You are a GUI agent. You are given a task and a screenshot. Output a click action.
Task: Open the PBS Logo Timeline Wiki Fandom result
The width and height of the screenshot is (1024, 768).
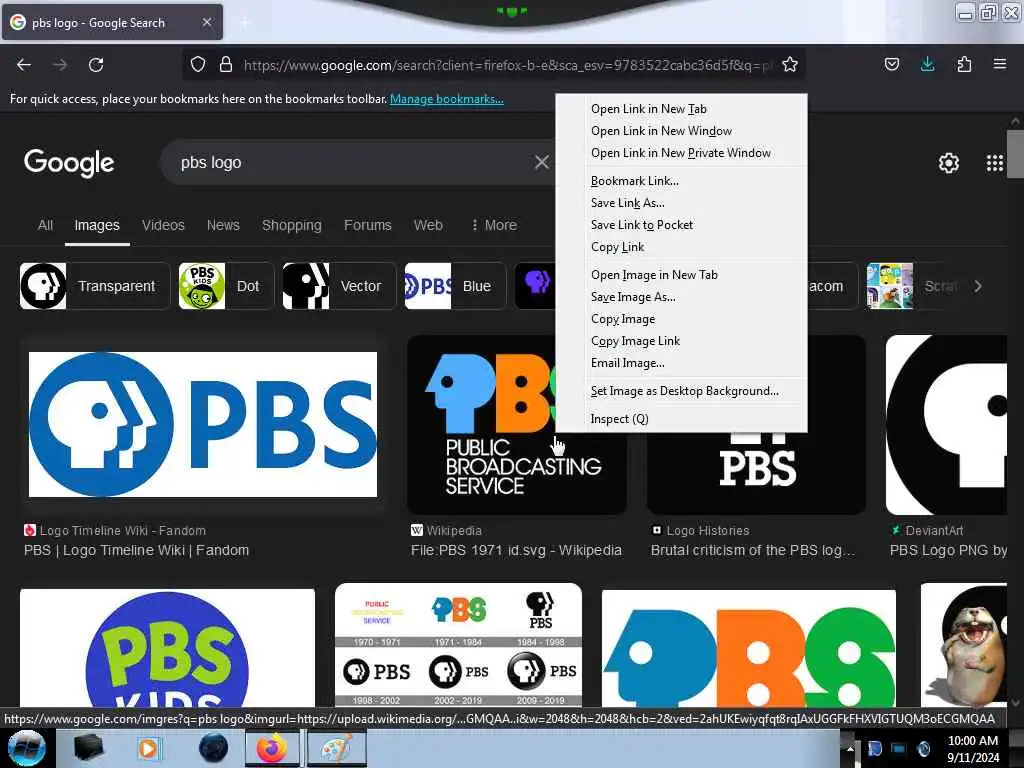[136, 551]
